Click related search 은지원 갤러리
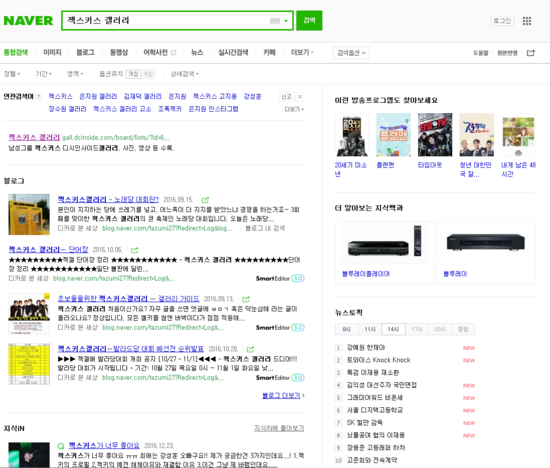This screenshot has height=468, width=550. [x=98, y=96]
